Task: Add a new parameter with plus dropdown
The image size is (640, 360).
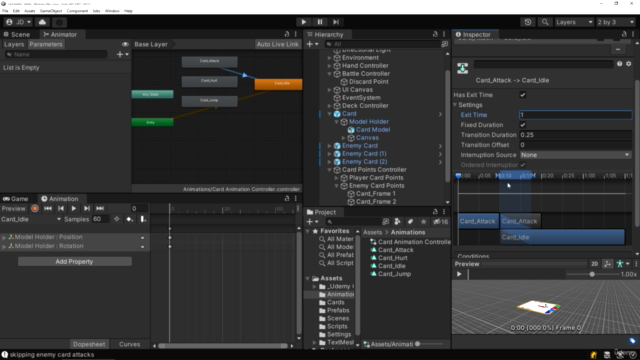Action: coord(122,54)
